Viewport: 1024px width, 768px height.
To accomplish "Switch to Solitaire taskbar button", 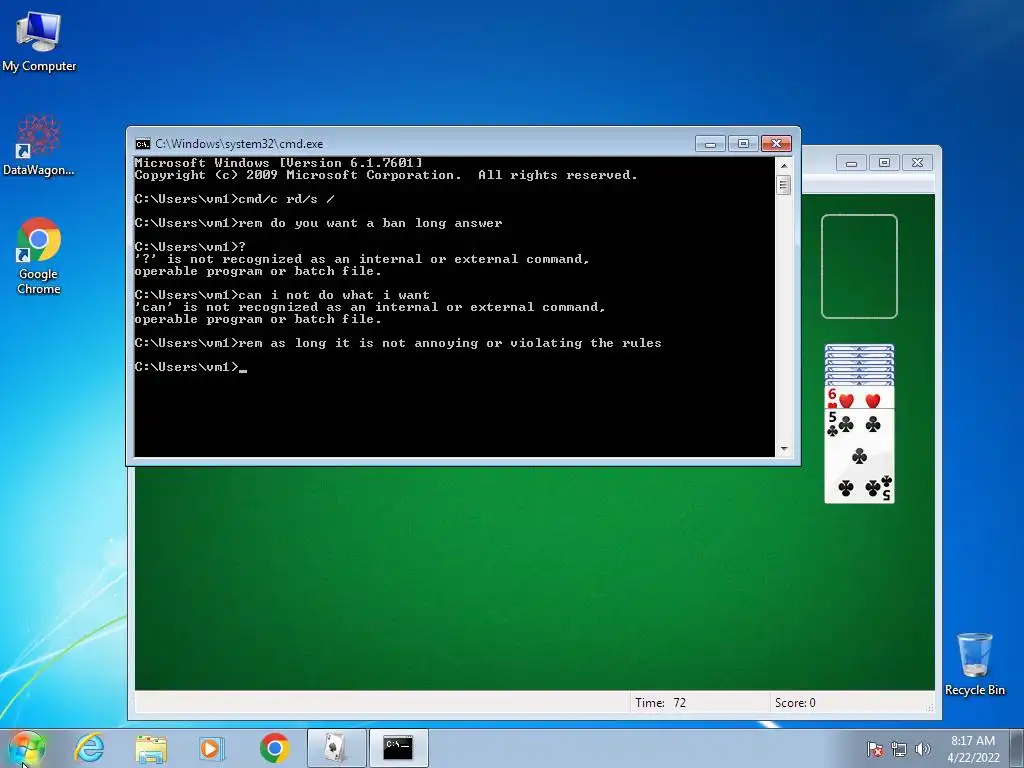I will pyautogui.click(x=336, y=748).
